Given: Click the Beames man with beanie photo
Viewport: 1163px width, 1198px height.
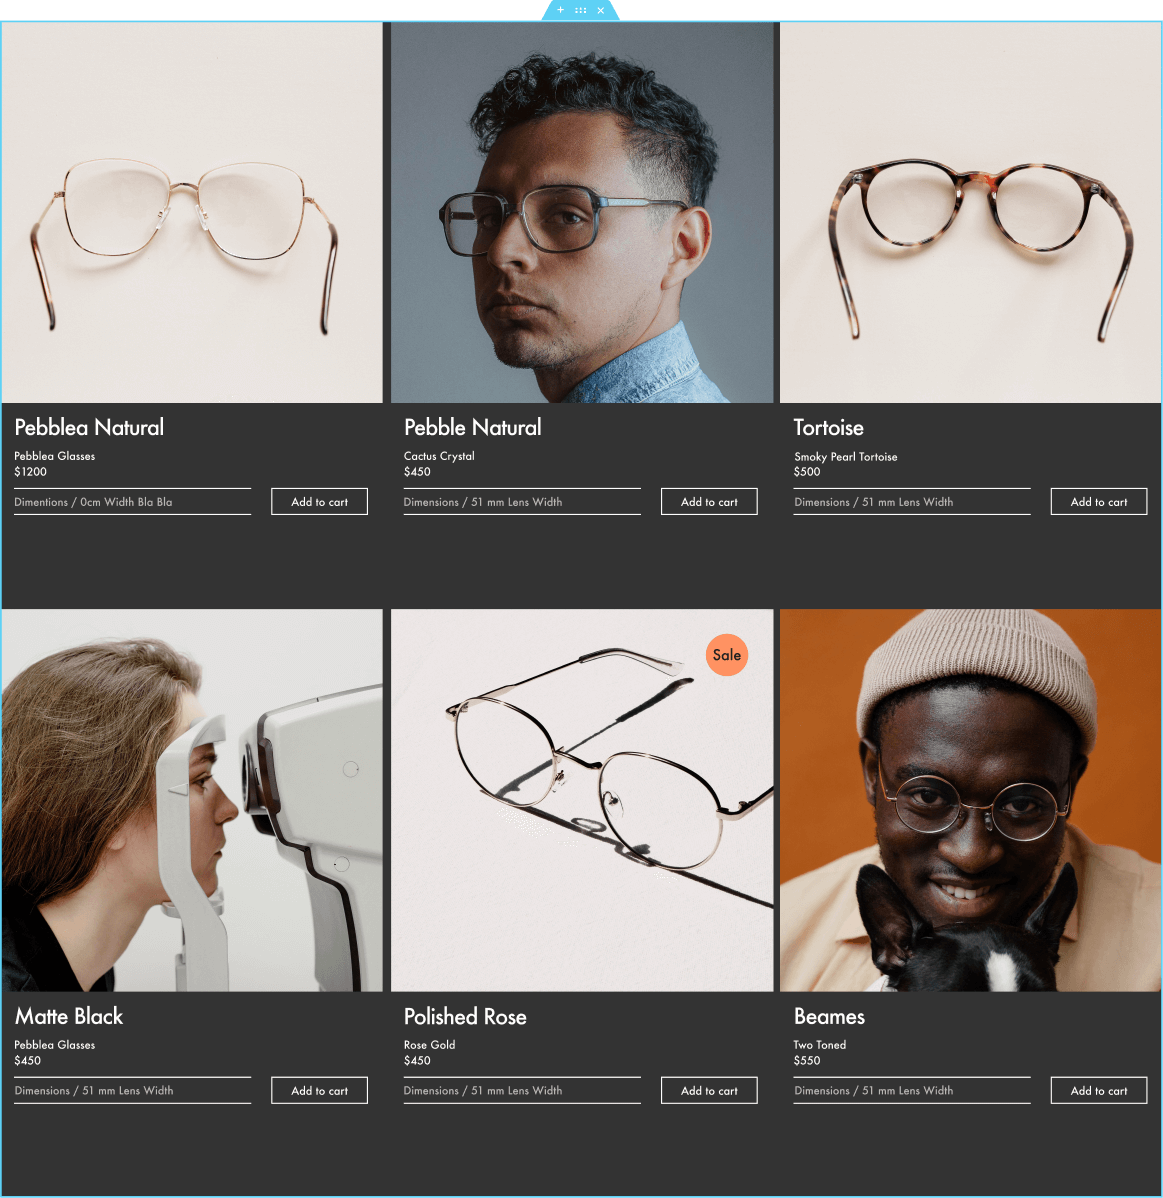Looking at the screenshot, I should point(970,801).
